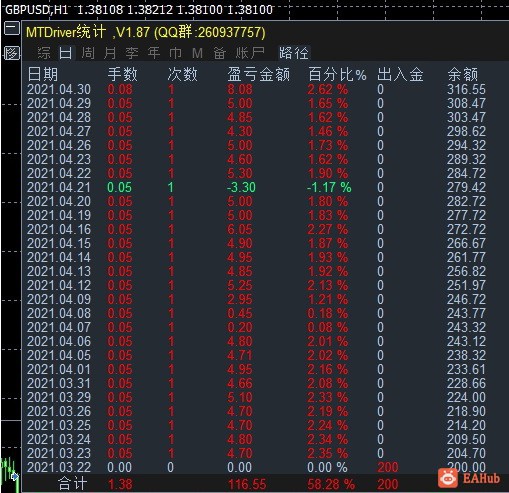This screenshot has height=493, width=509.
Task: Switch to the 月 monthly tab
Action: coord(110,53)
